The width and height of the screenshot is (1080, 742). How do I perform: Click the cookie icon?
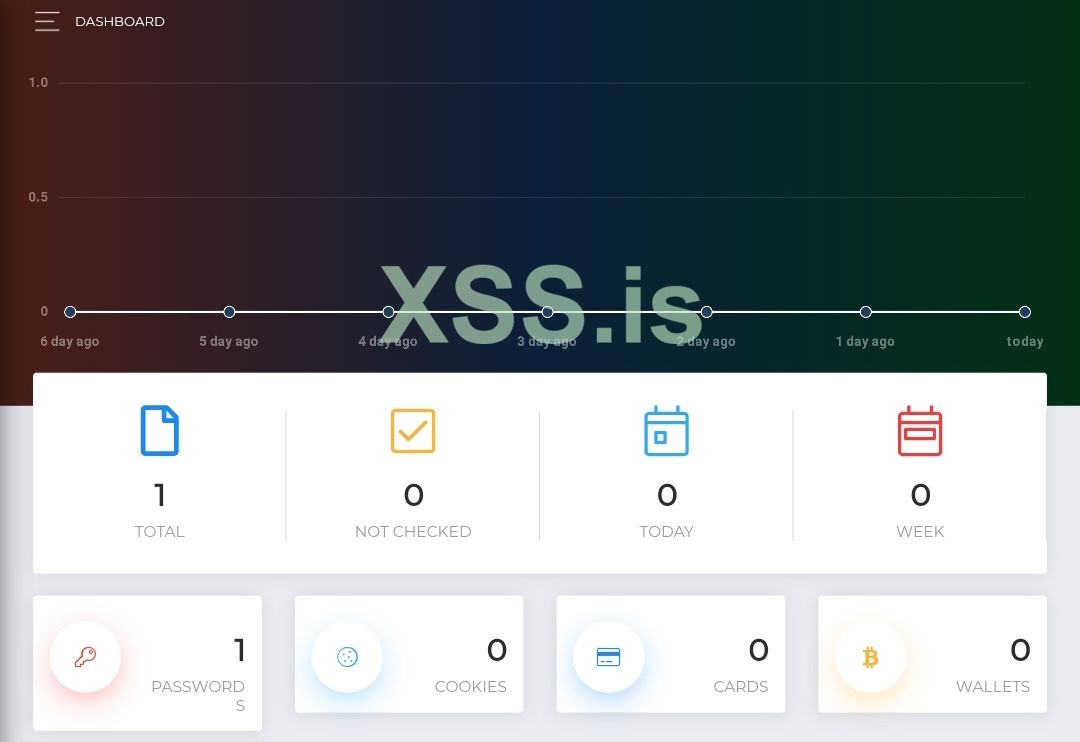tap(347, 657)
